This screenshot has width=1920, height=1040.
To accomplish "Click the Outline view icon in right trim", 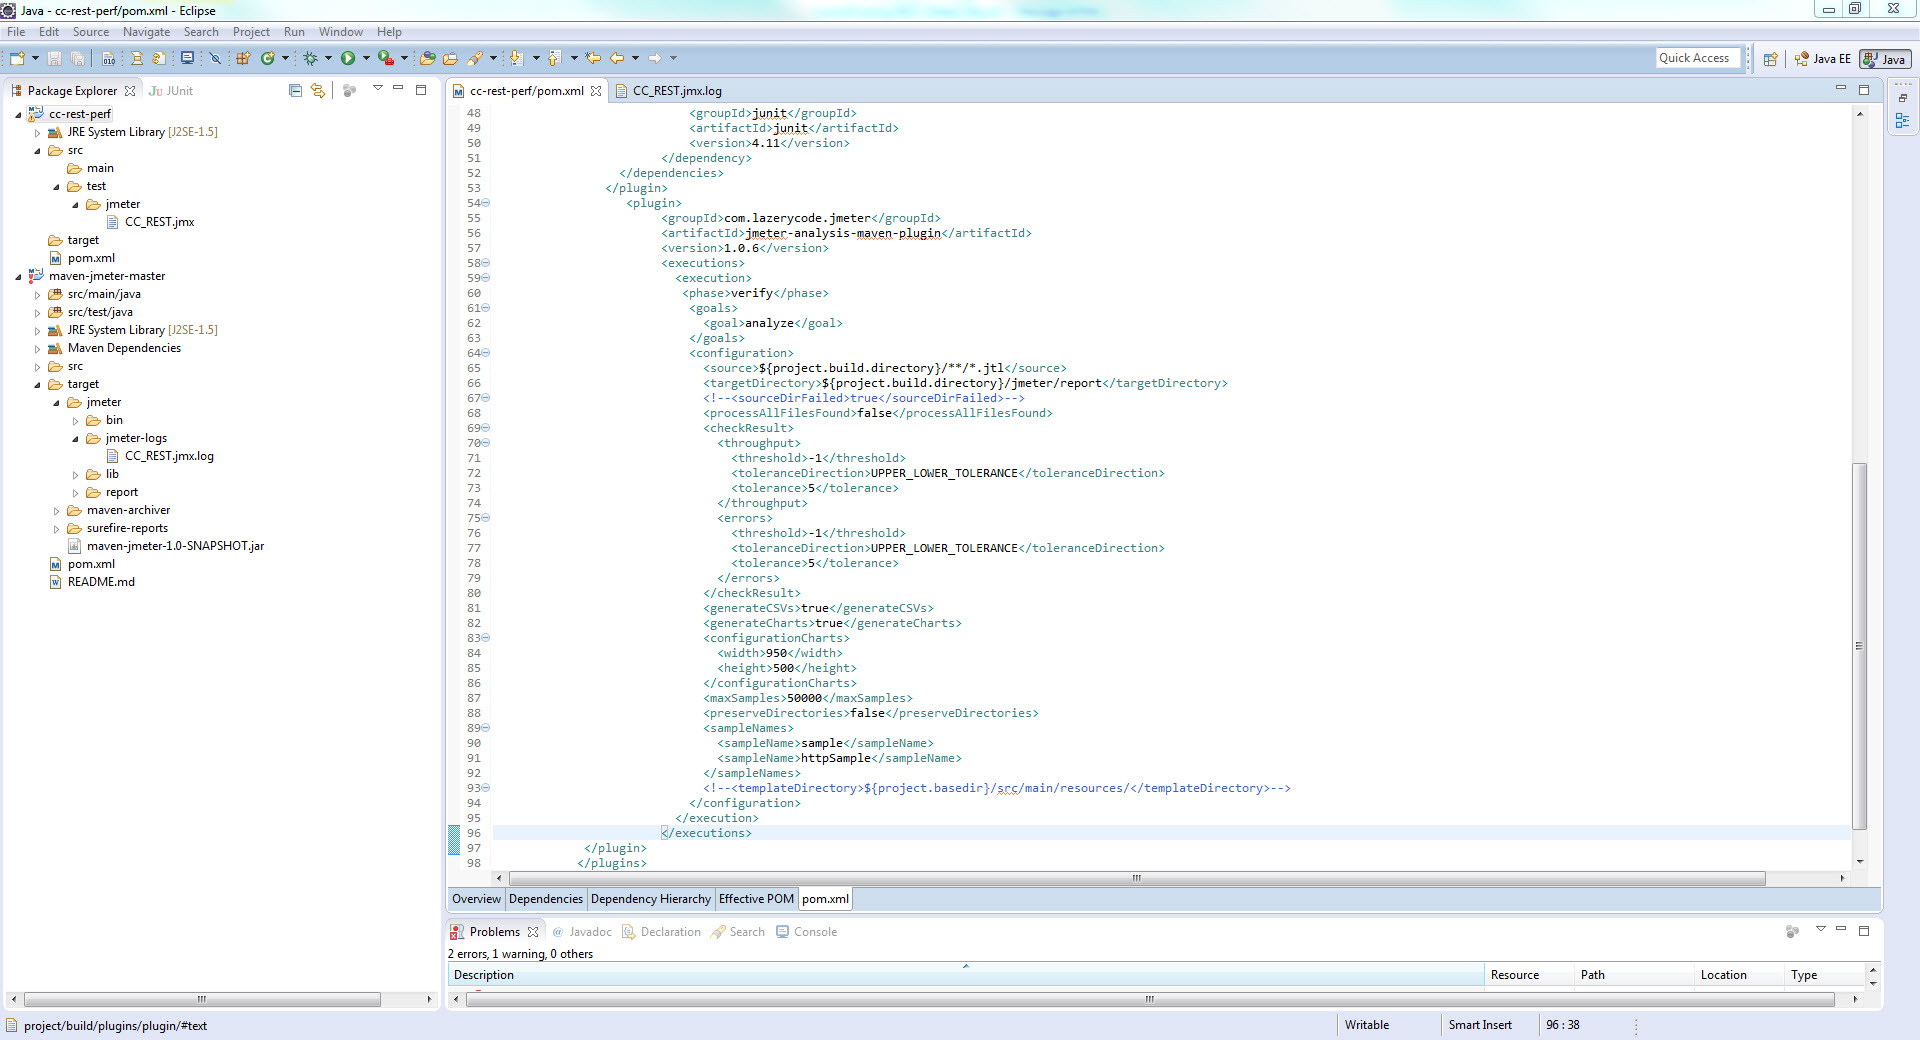I will tap(1902, 121).
